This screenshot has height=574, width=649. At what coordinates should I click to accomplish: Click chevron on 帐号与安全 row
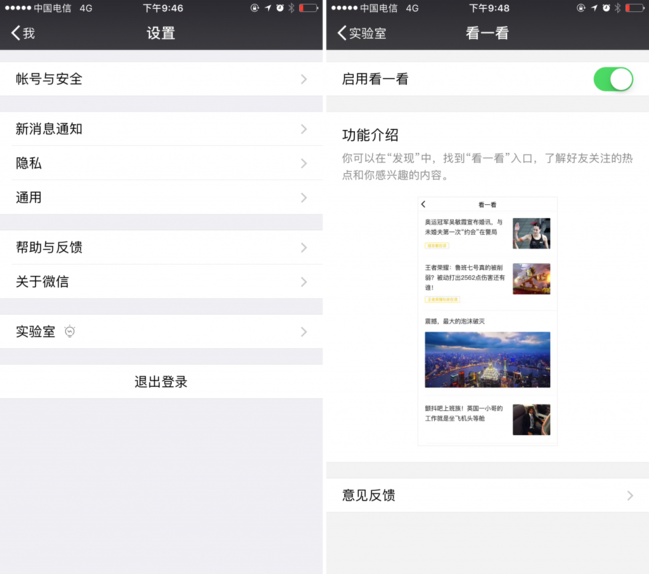pos(304,79)
